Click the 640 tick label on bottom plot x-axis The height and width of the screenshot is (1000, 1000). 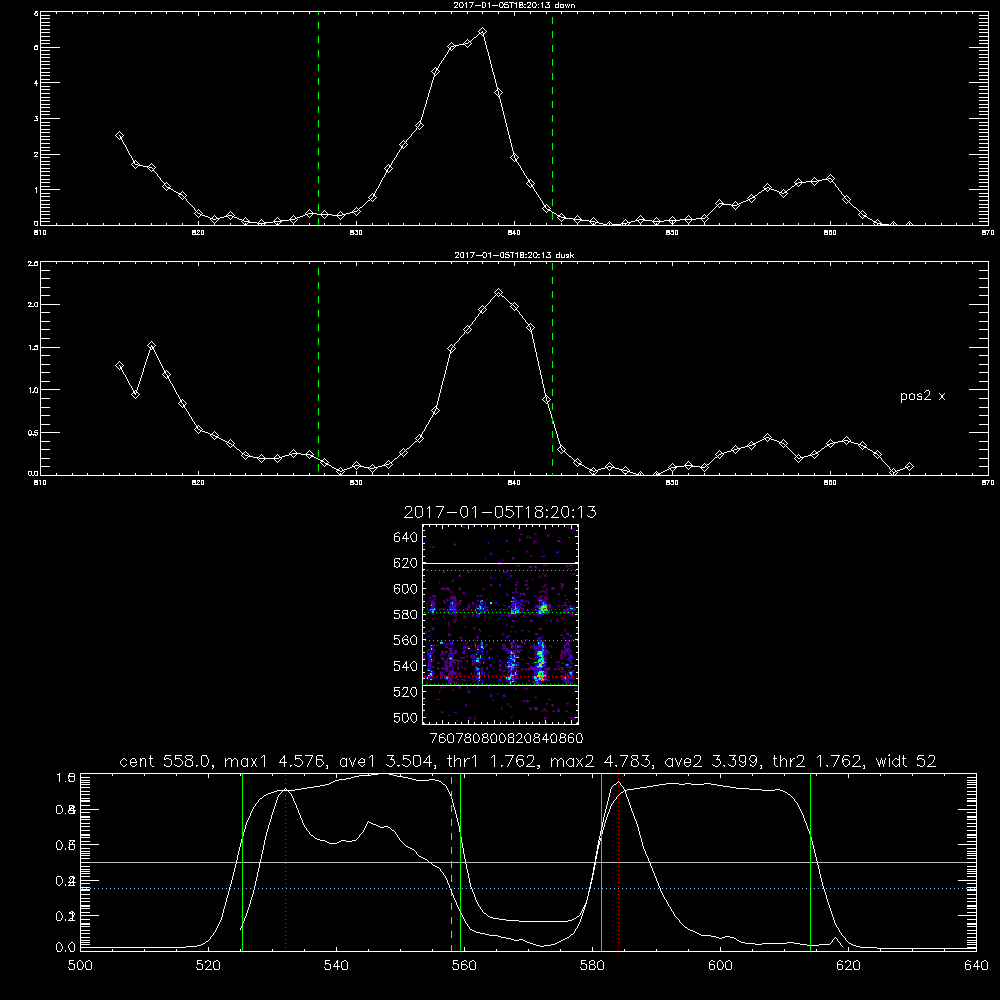[976, 966]
